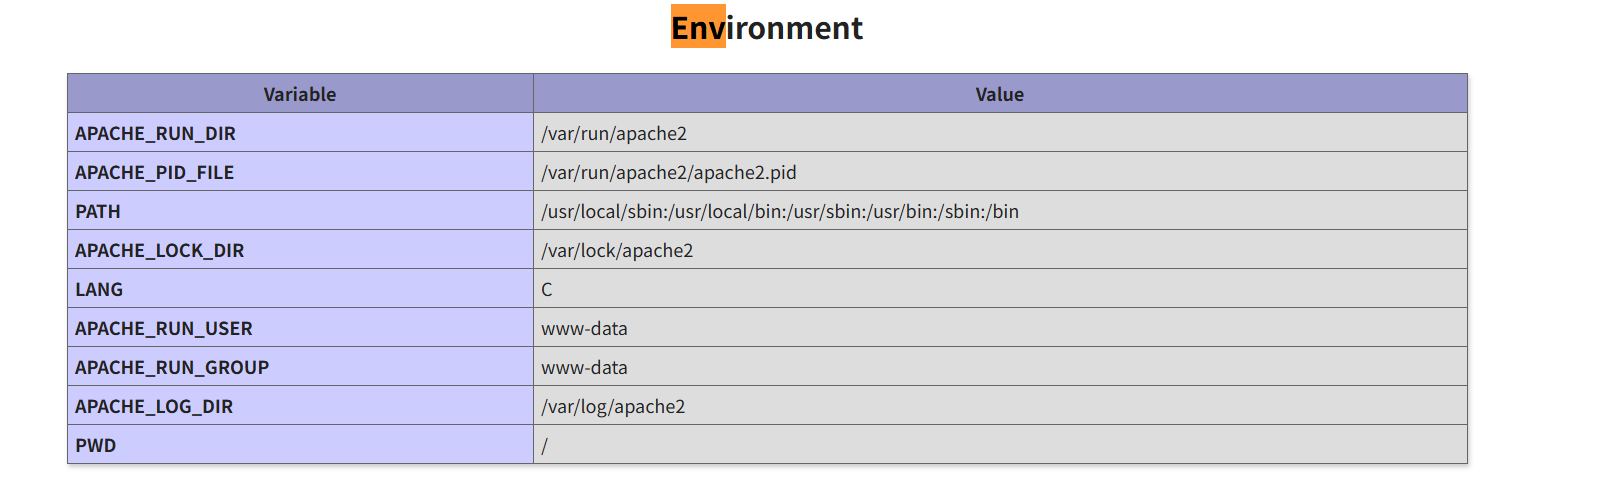Screen dimensions: 1600x480
Task: Select the LANG variable name
Action: pos(99,289)
